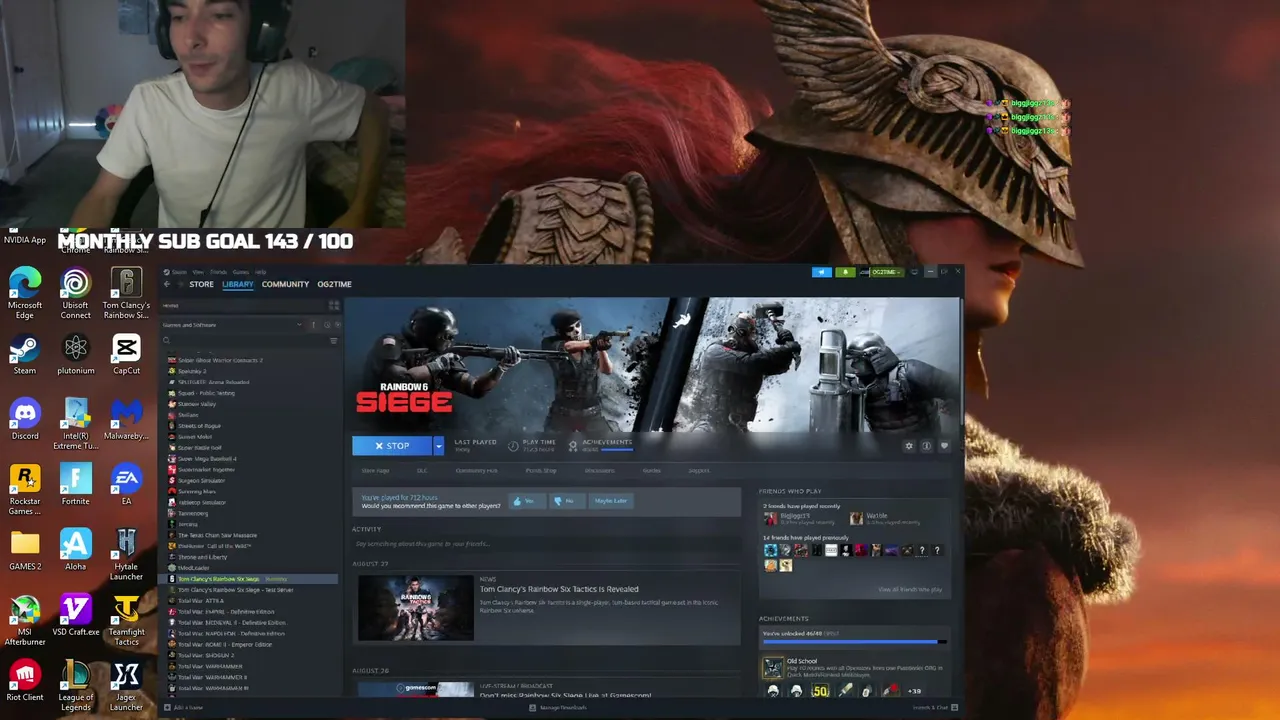Image resolution: width=1280 pixels, height=720 pixels.
Task: Choose Maybe Later for recommendation
Action: pyautogui.click(x=610, y=501)
